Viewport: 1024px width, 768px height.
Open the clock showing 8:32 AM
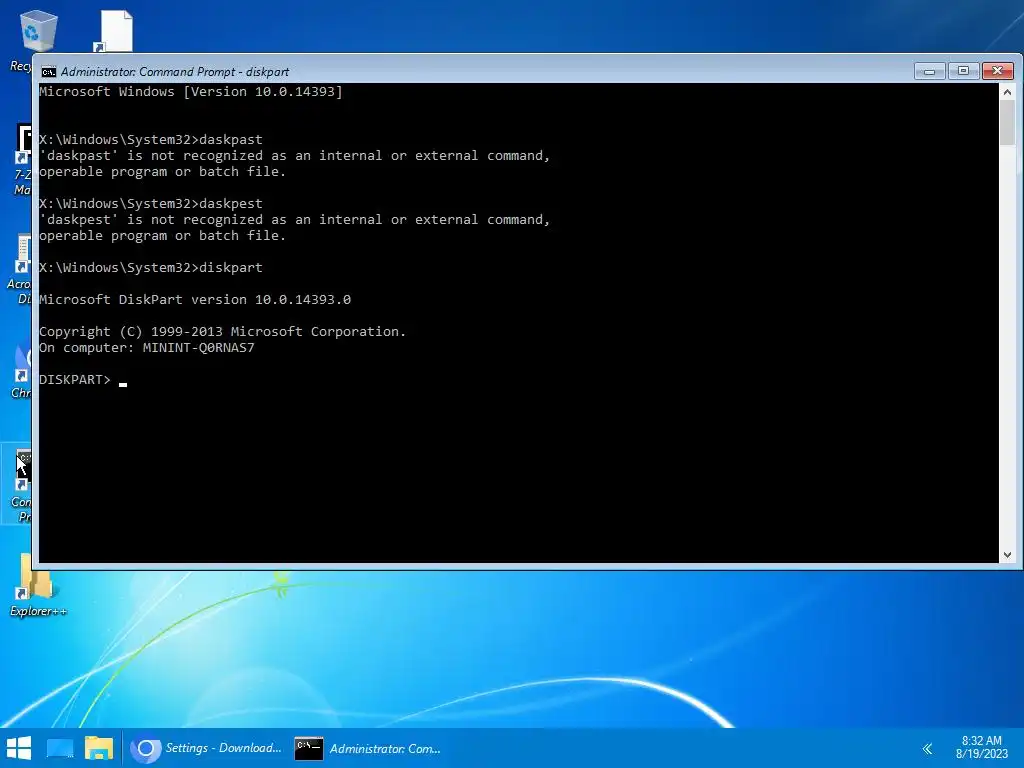tap(982, 747)
